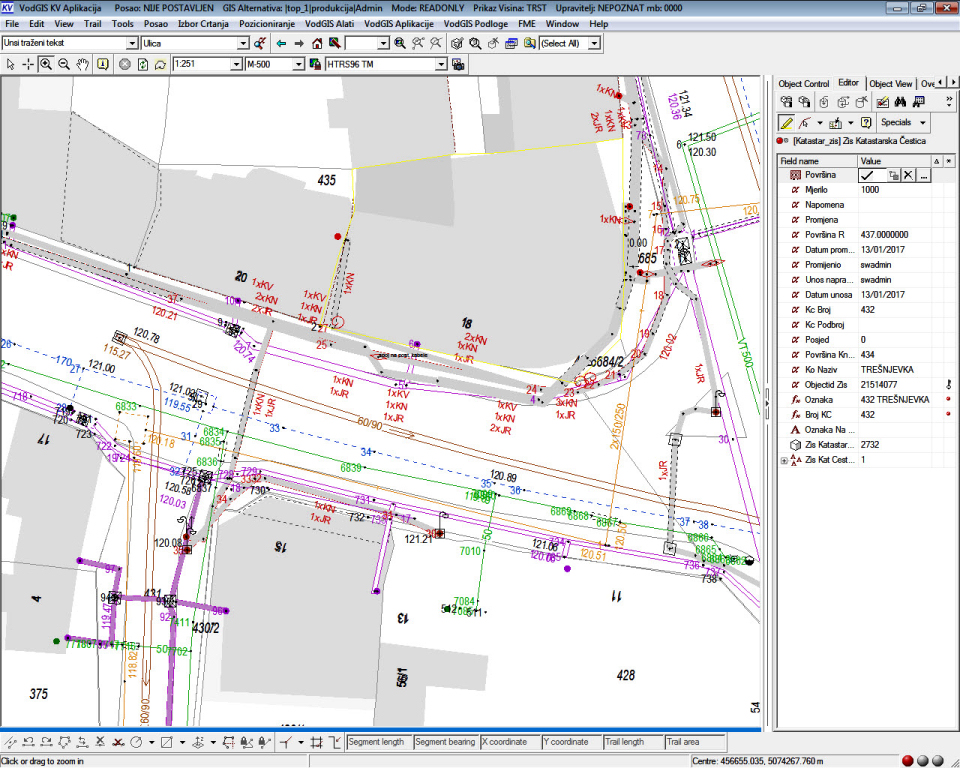Image resolution: width=960 pixels, height=768 pixels.
Task: Click the Unsi traženi tekst search field
Action: tap(64, 44)
